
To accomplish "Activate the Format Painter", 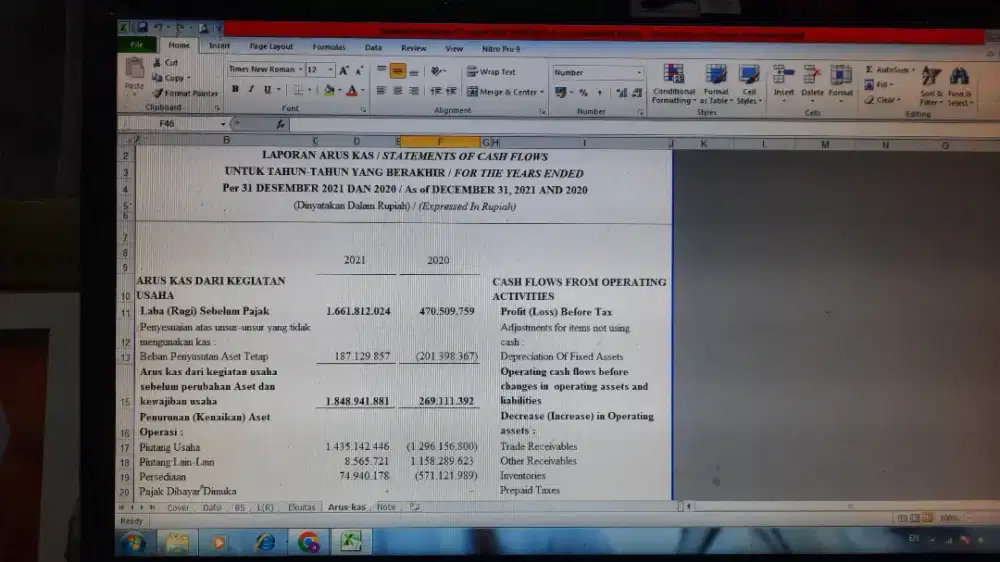I will [x=186, y=93].
